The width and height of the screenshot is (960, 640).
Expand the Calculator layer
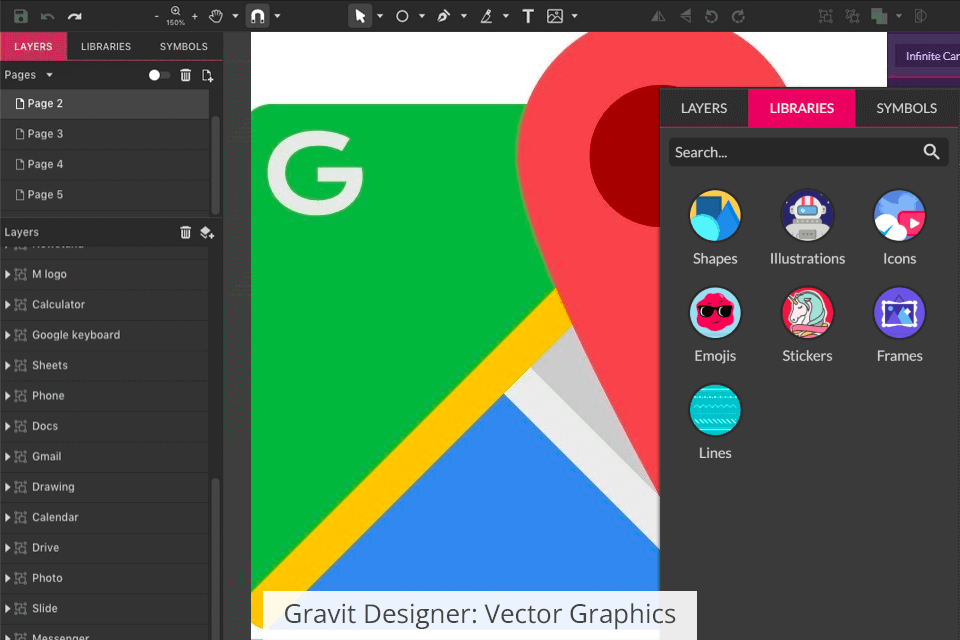(7, 304)
